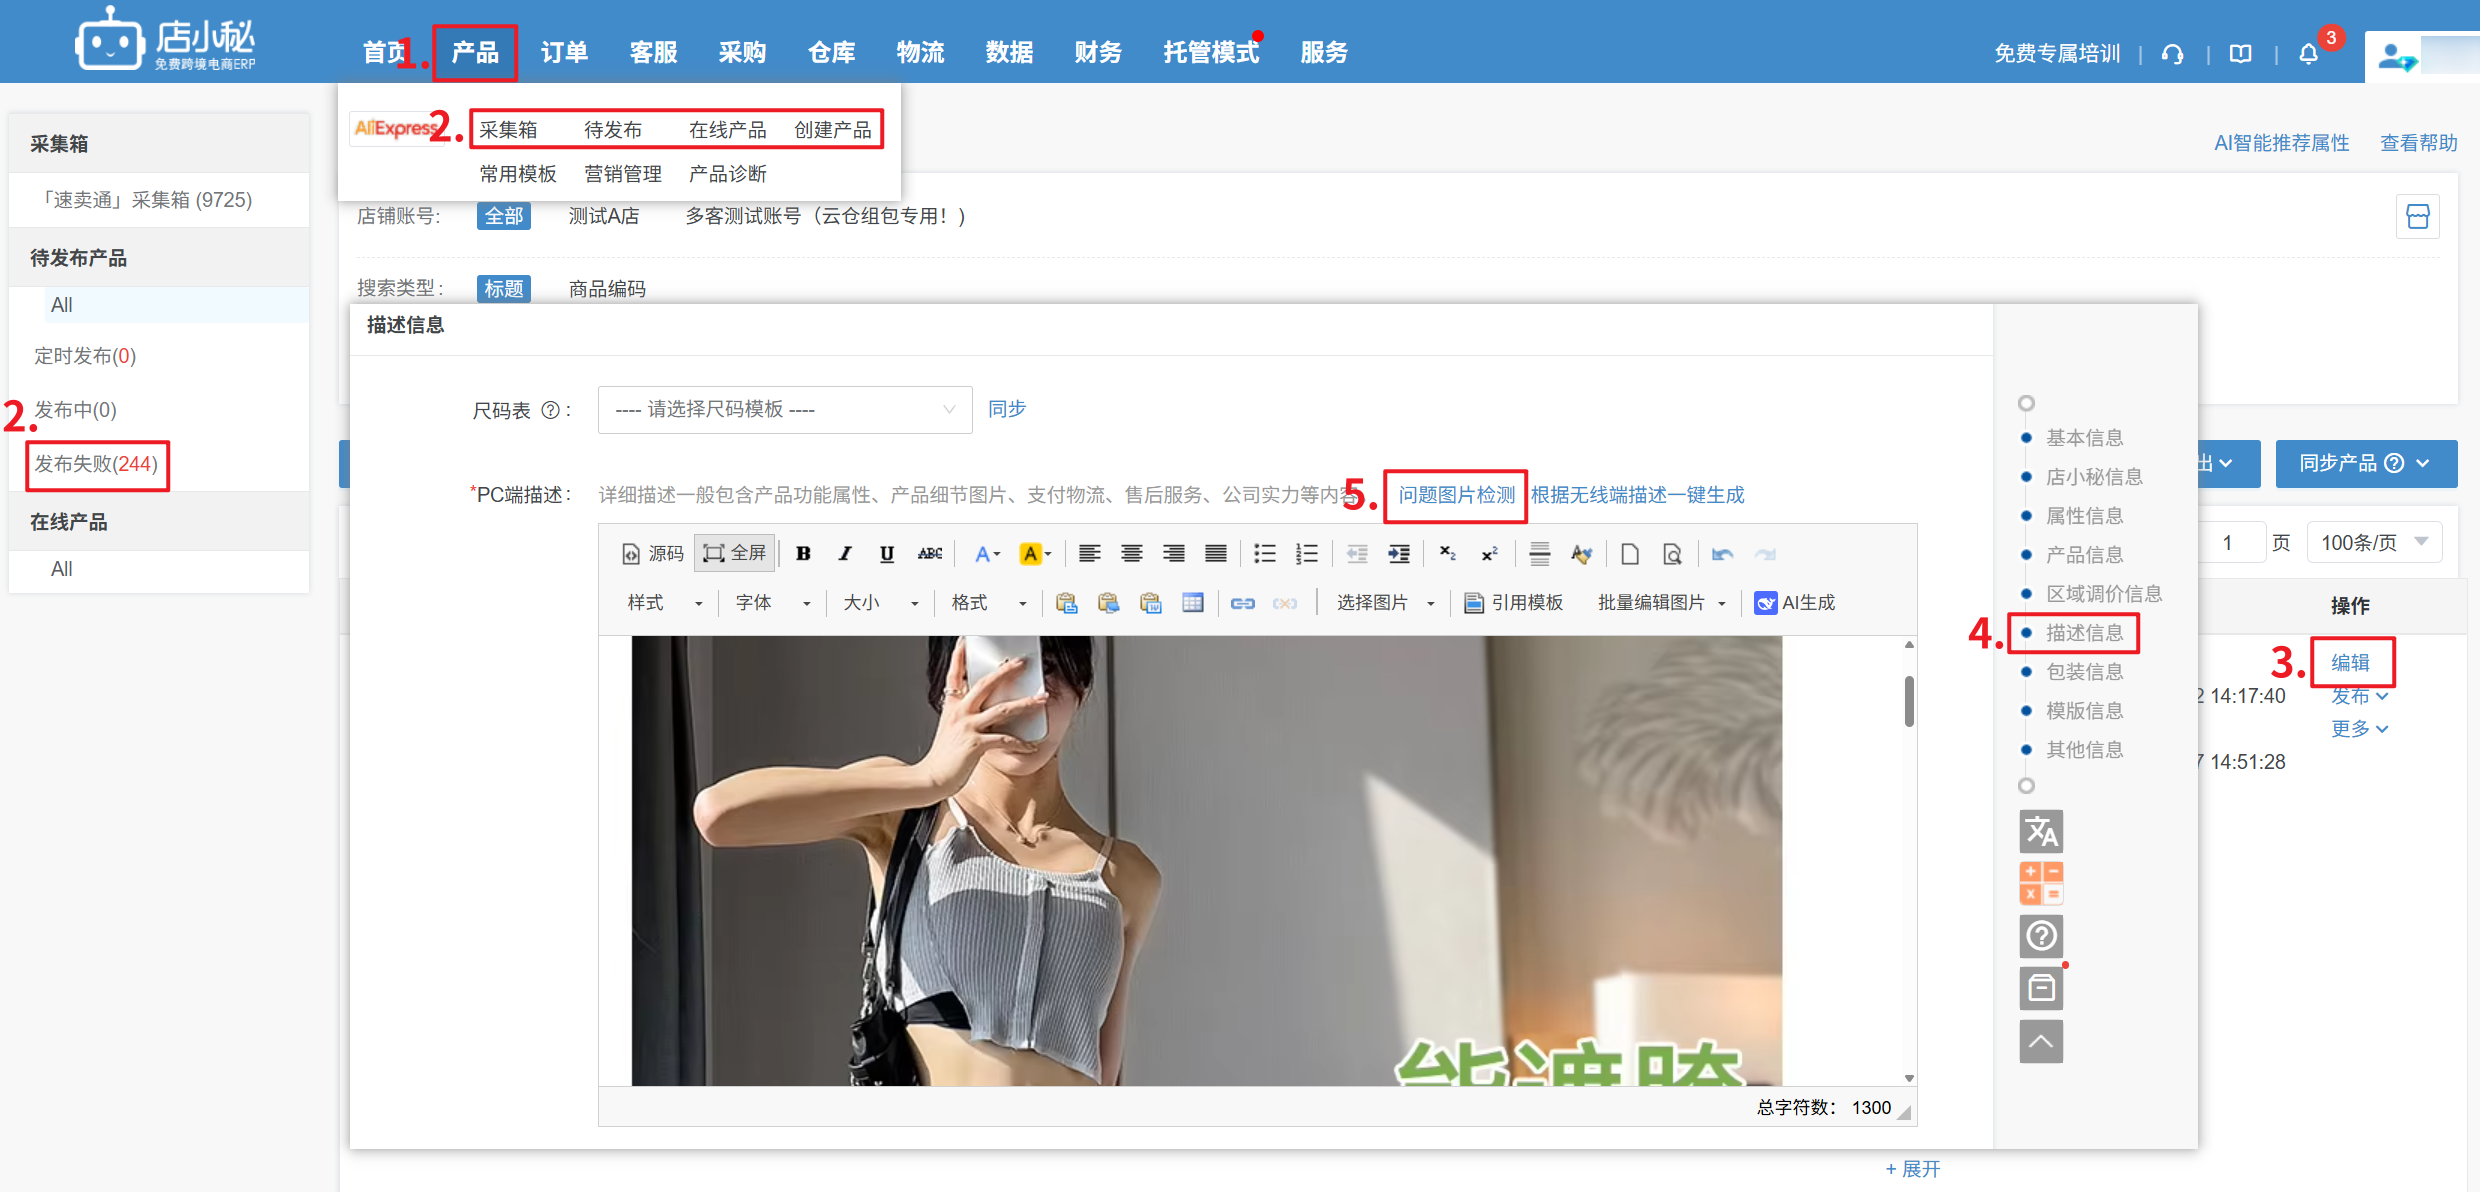Click the insert table icon
Screen dimensions: 2480x1192
tap(1192, 602)
